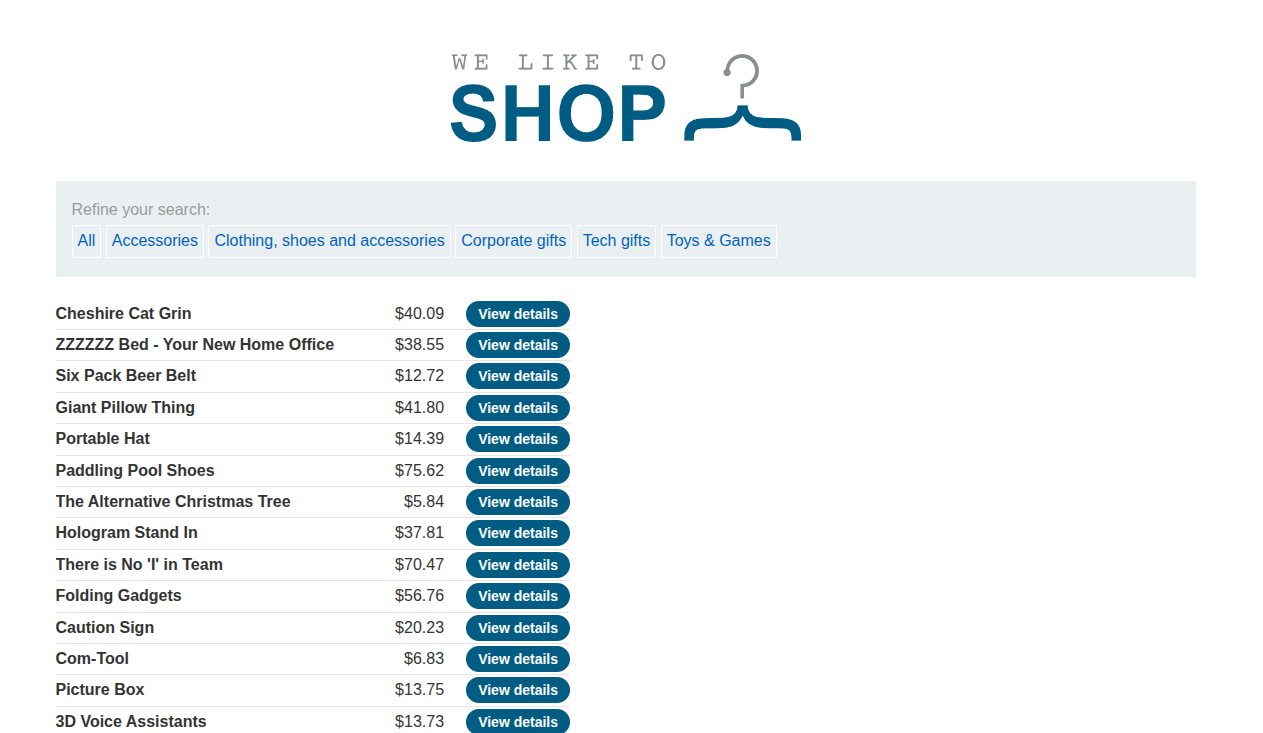Click the Hologram Stand In name
The width and height of the screenshot is (1263, 733).
coord(127,533)
